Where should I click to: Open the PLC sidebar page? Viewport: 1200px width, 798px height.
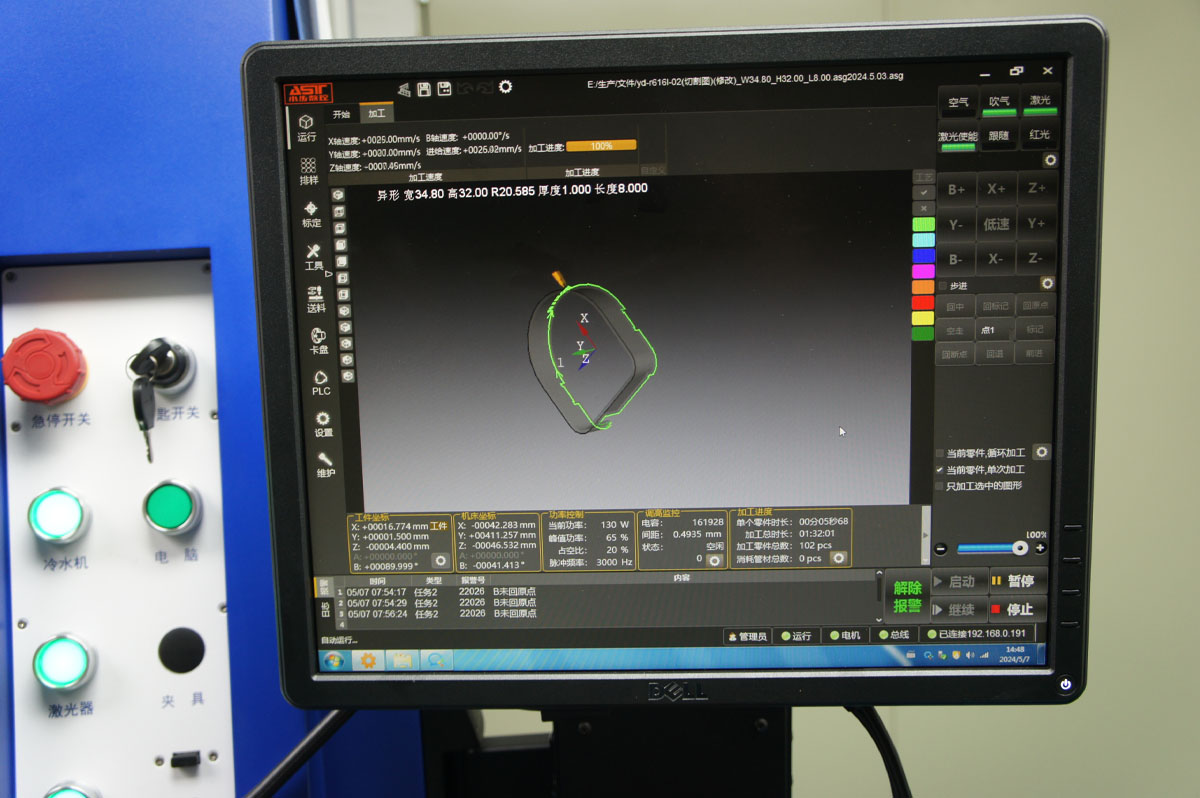[321, 383]
